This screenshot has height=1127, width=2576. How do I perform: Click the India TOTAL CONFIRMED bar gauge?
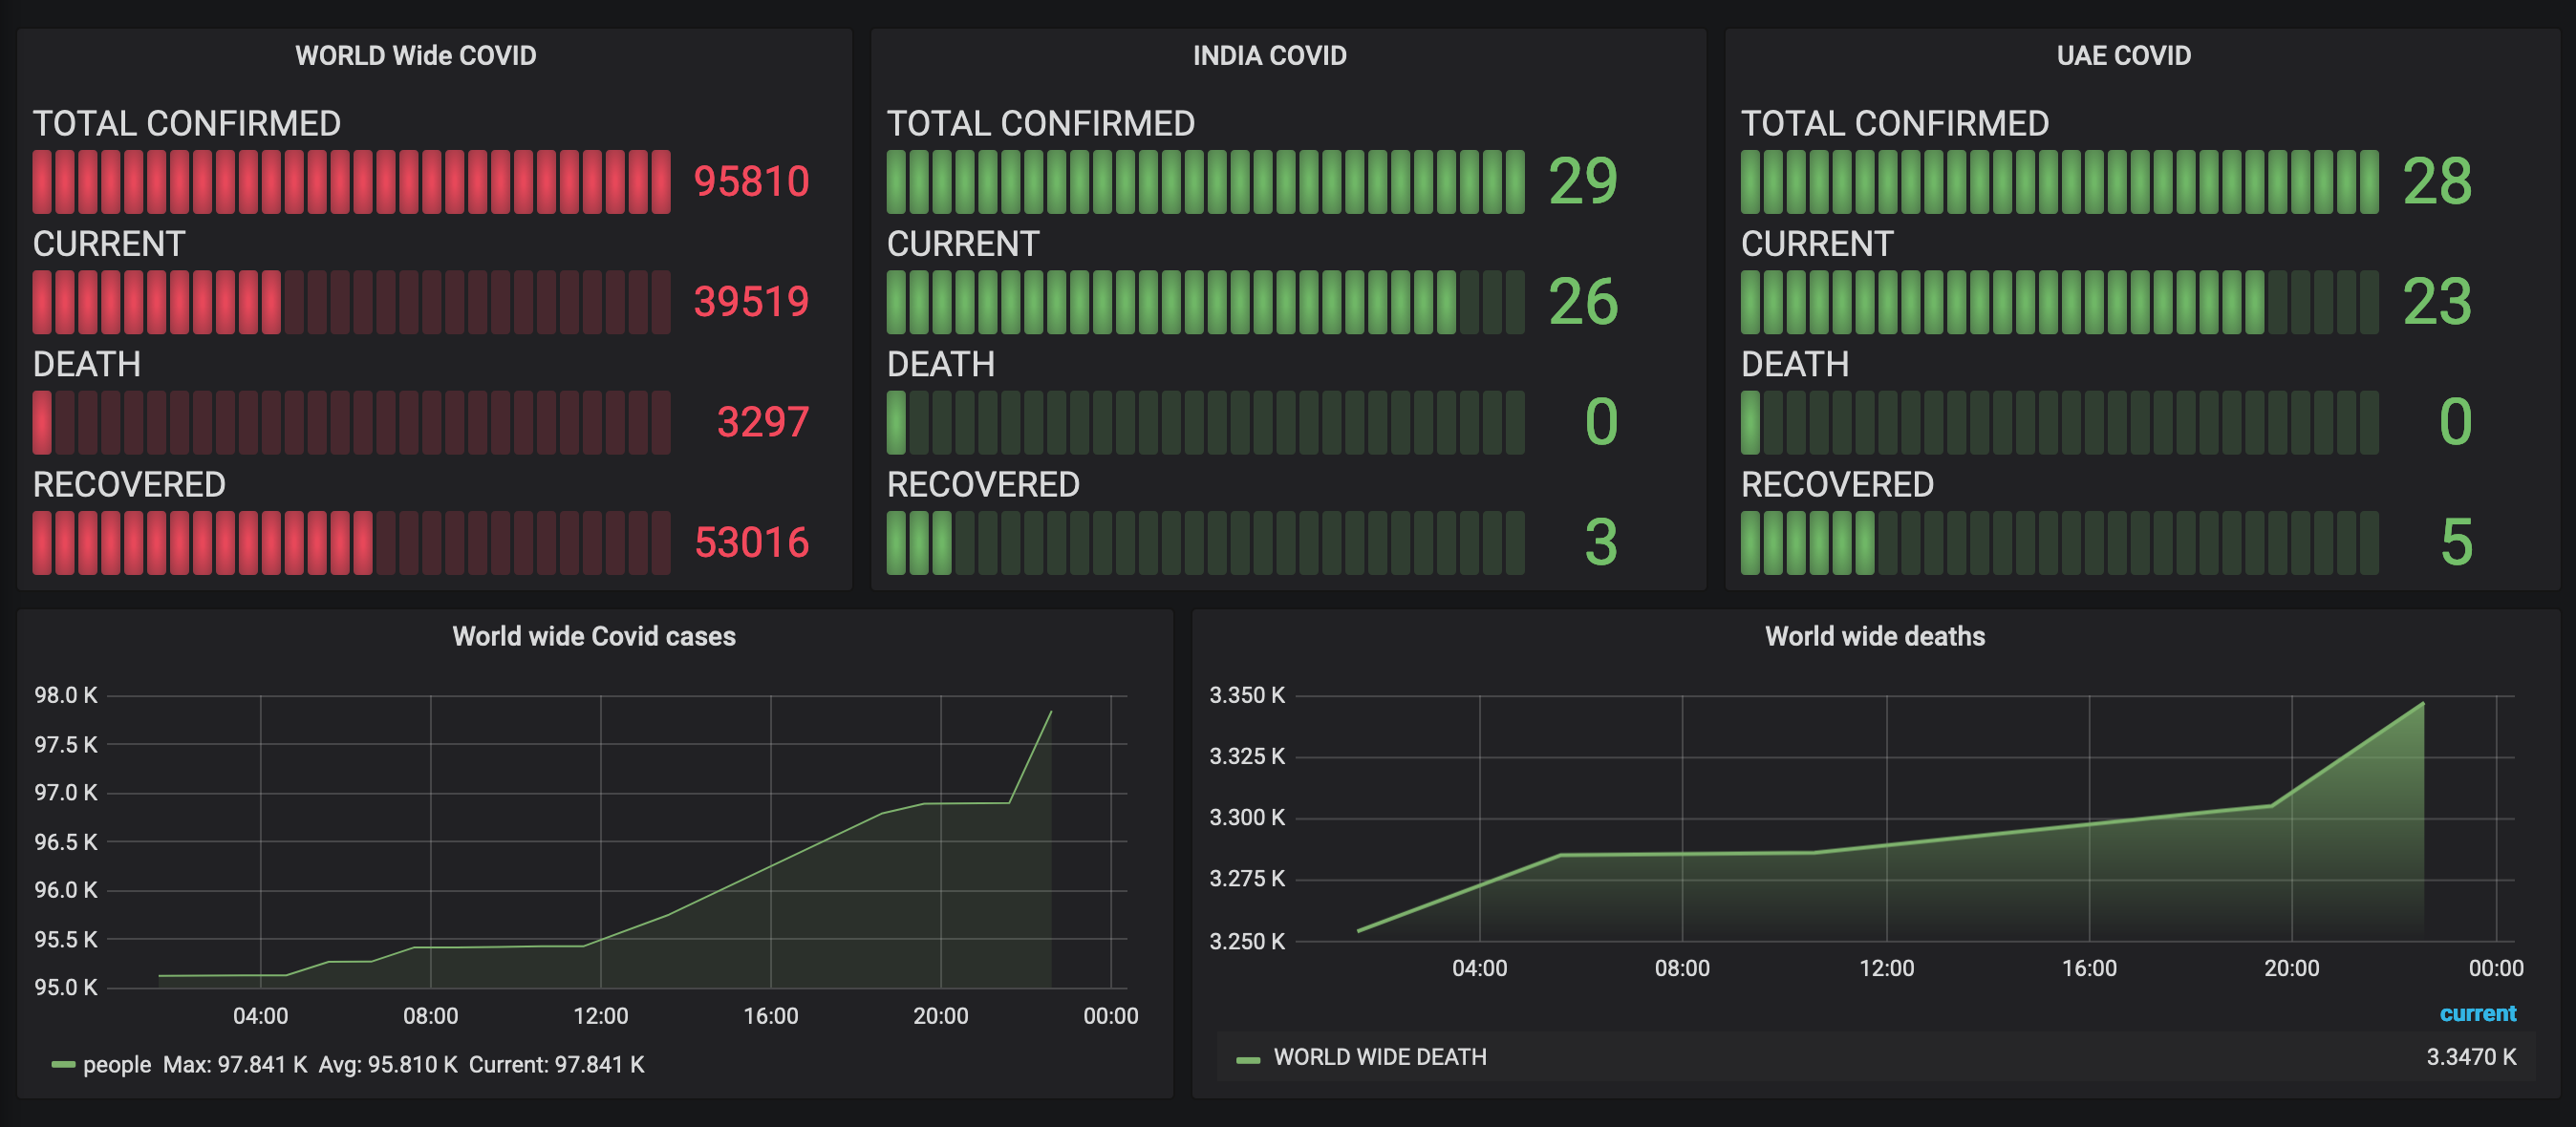(x=1205, y=181)
